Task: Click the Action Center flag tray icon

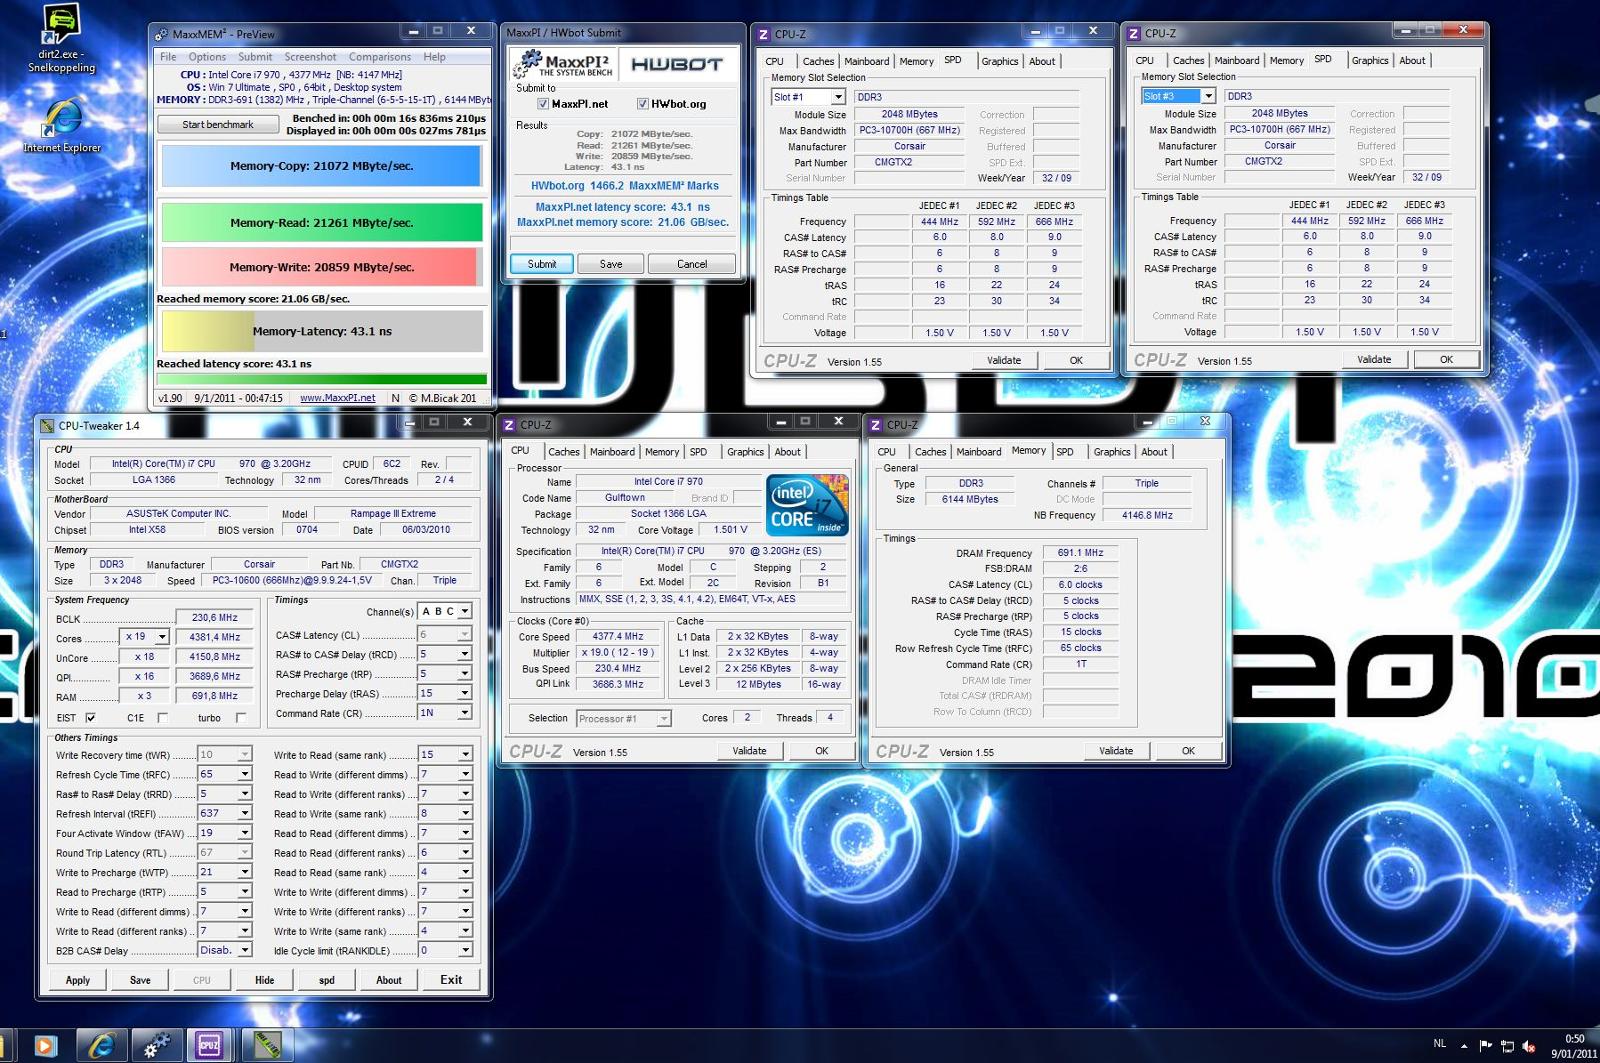Action: point(1485,1046)
